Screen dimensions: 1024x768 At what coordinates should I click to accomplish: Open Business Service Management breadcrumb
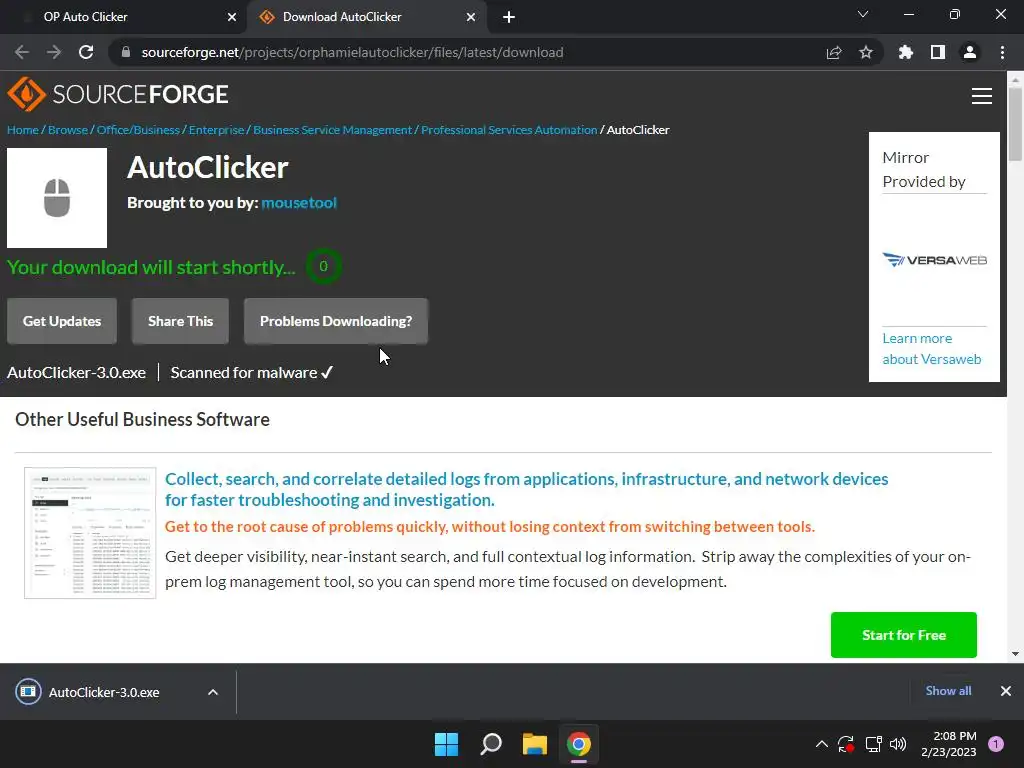pos(332,130)
